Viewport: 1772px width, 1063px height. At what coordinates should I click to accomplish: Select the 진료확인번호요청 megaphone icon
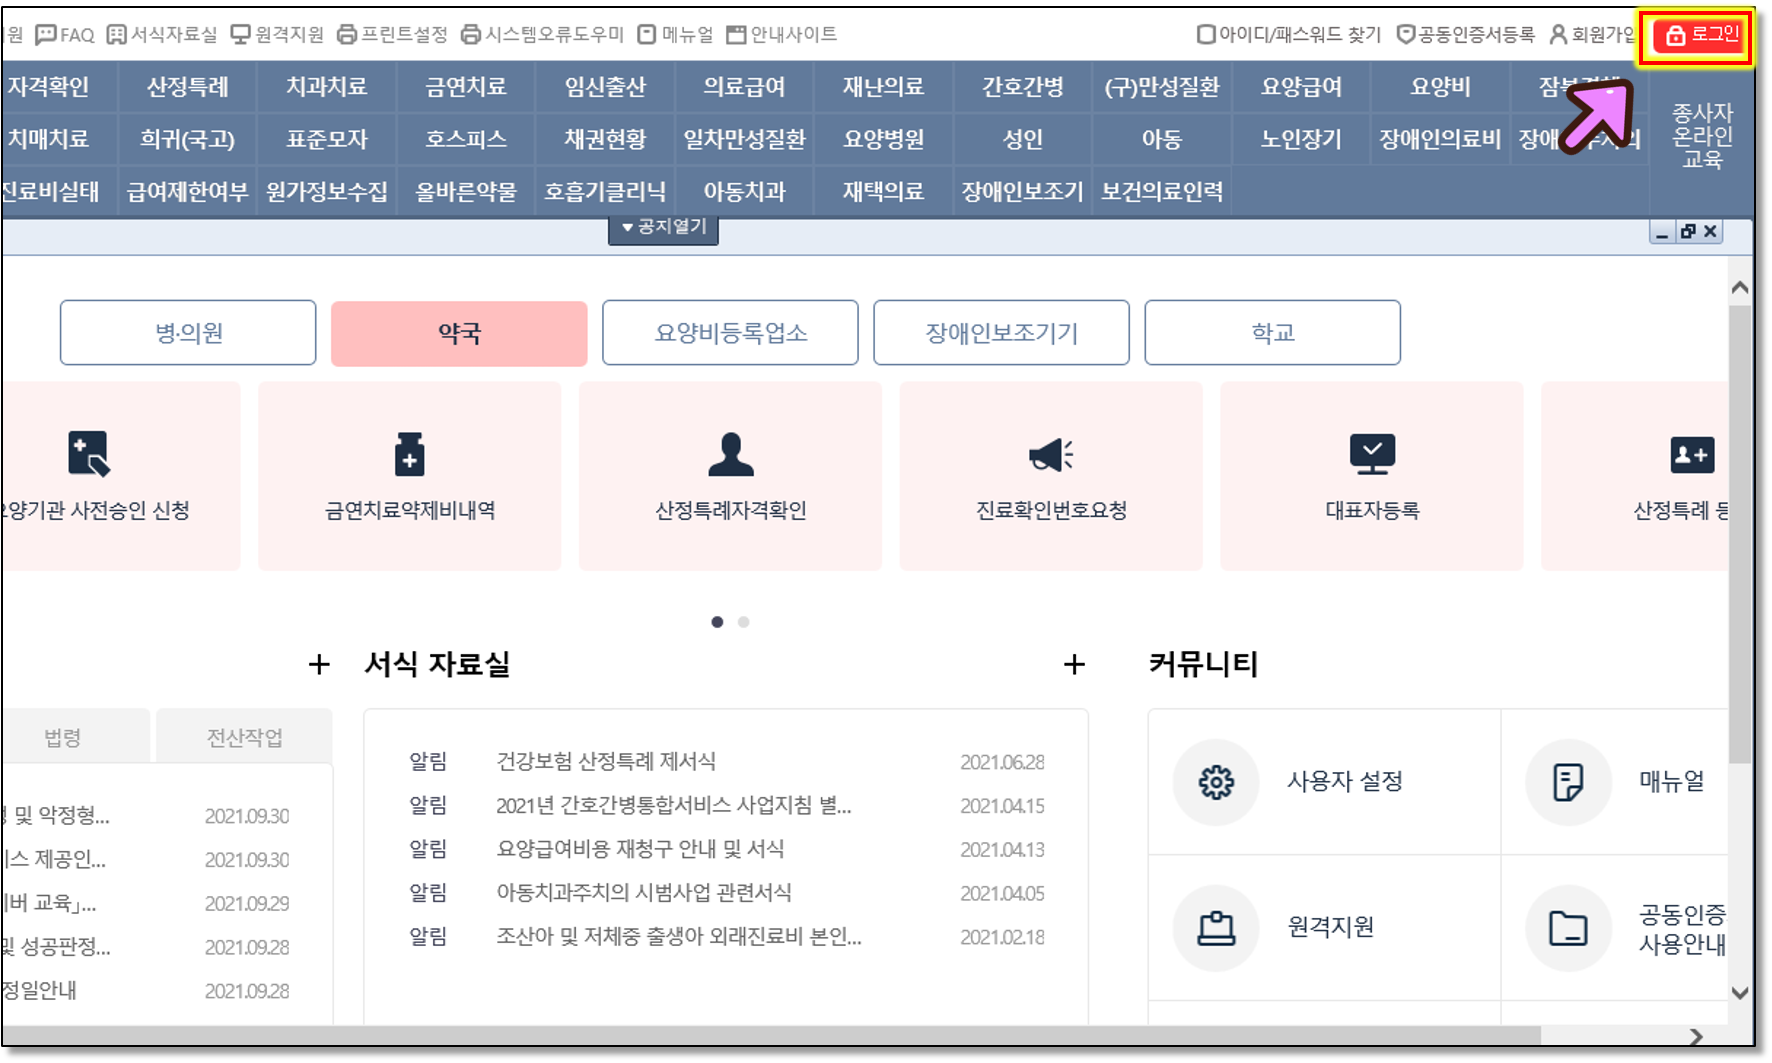tap(1050, 455)
